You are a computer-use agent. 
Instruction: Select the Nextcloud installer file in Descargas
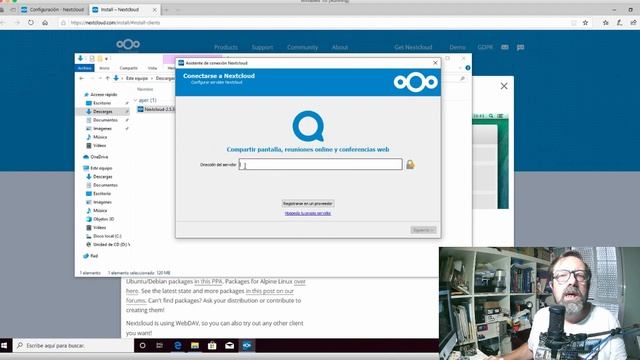pos(156,109)
